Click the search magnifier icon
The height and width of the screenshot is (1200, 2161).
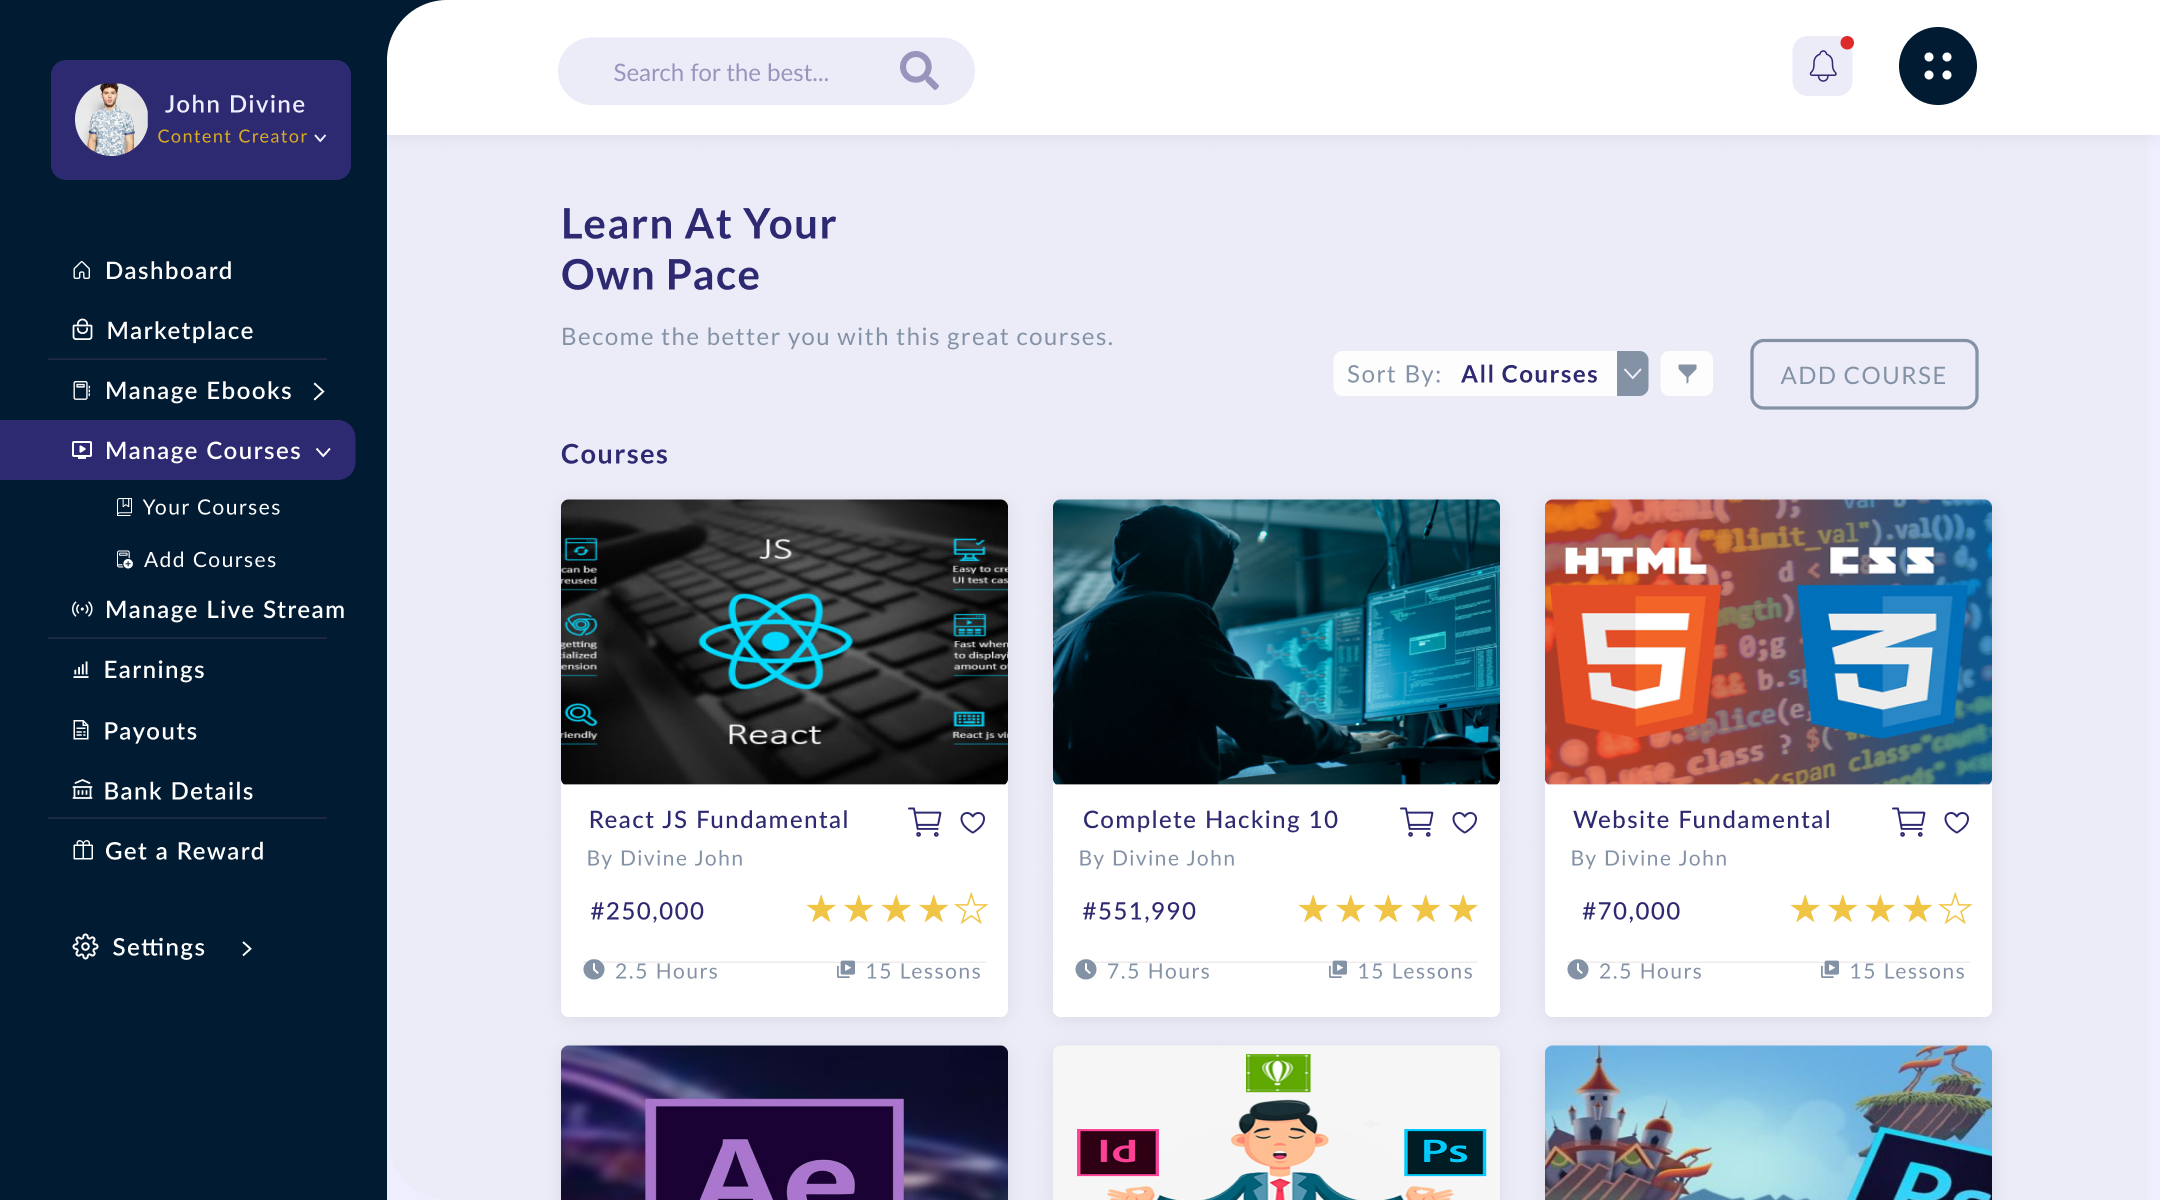(x=918, y=71)
